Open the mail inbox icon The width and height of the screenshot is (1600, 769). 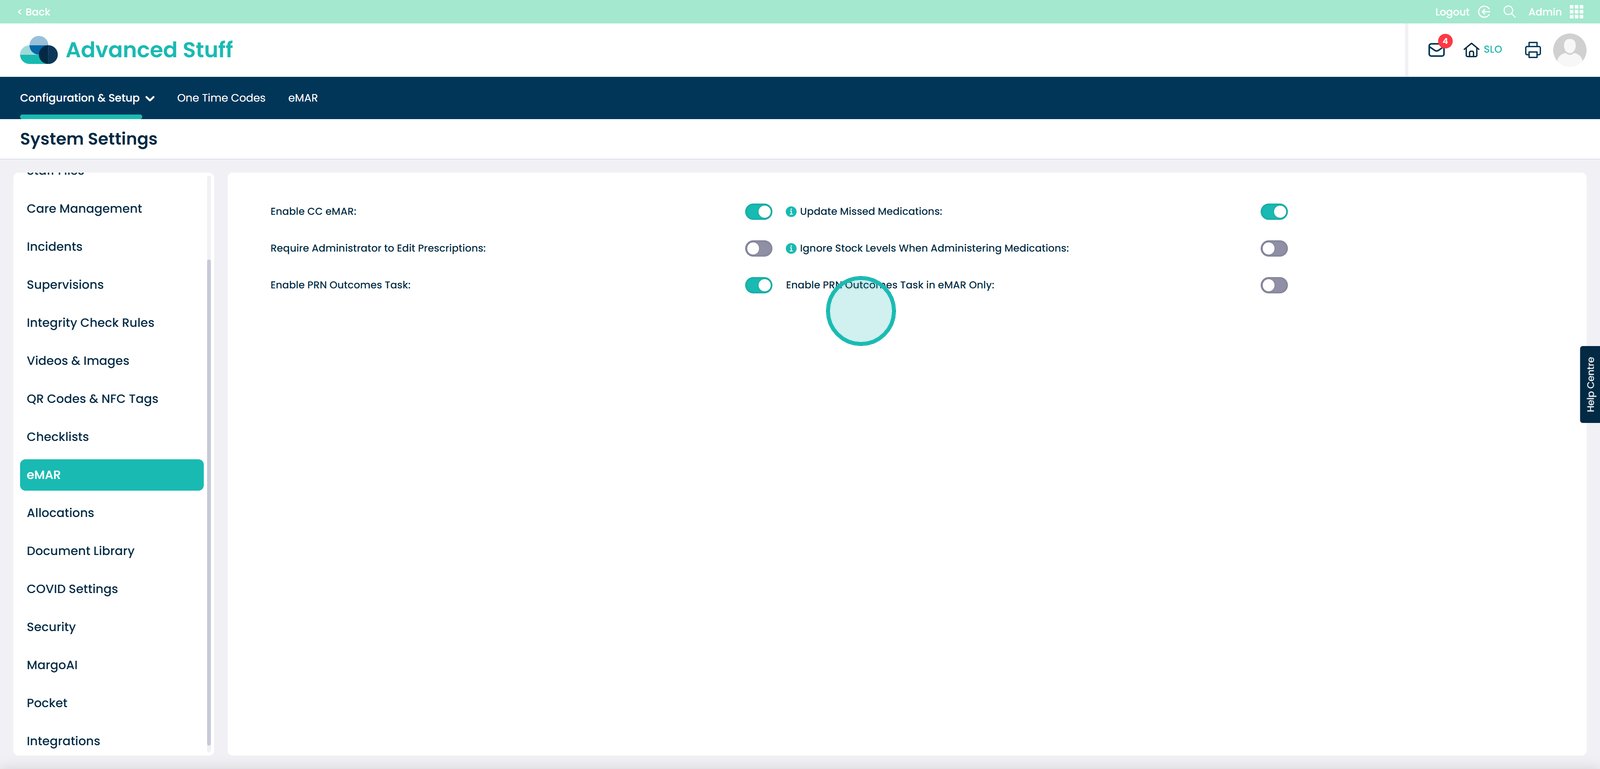[x=1436, y=50]
